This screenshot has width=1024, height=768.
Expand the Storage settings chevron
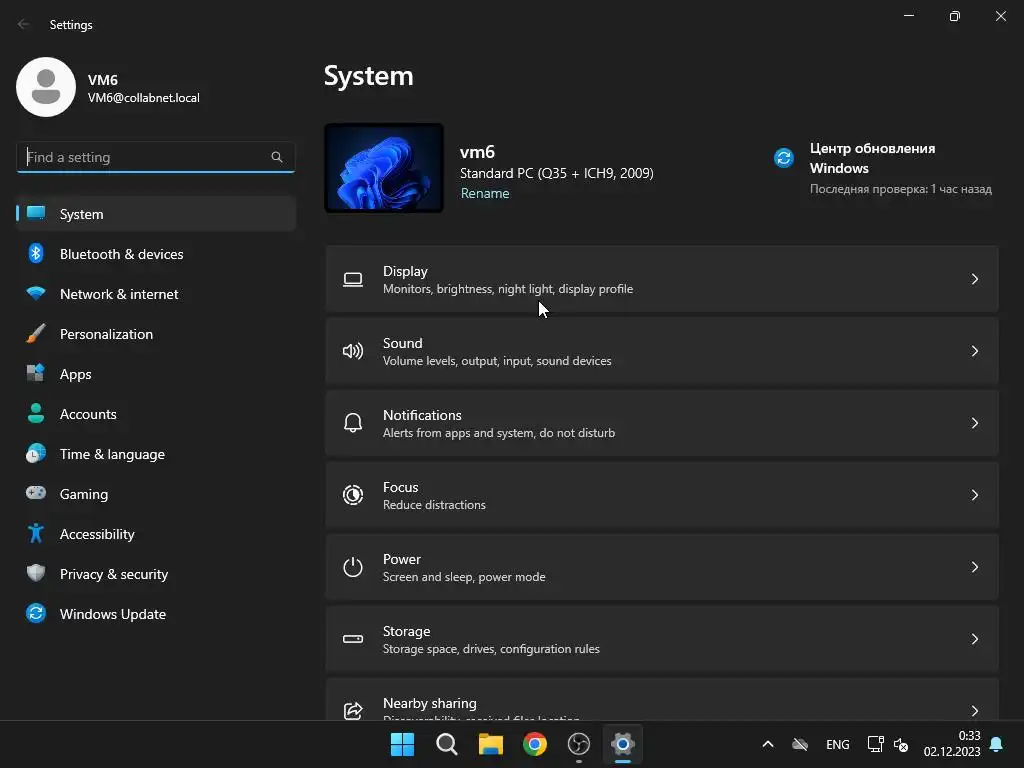(974, 639)
